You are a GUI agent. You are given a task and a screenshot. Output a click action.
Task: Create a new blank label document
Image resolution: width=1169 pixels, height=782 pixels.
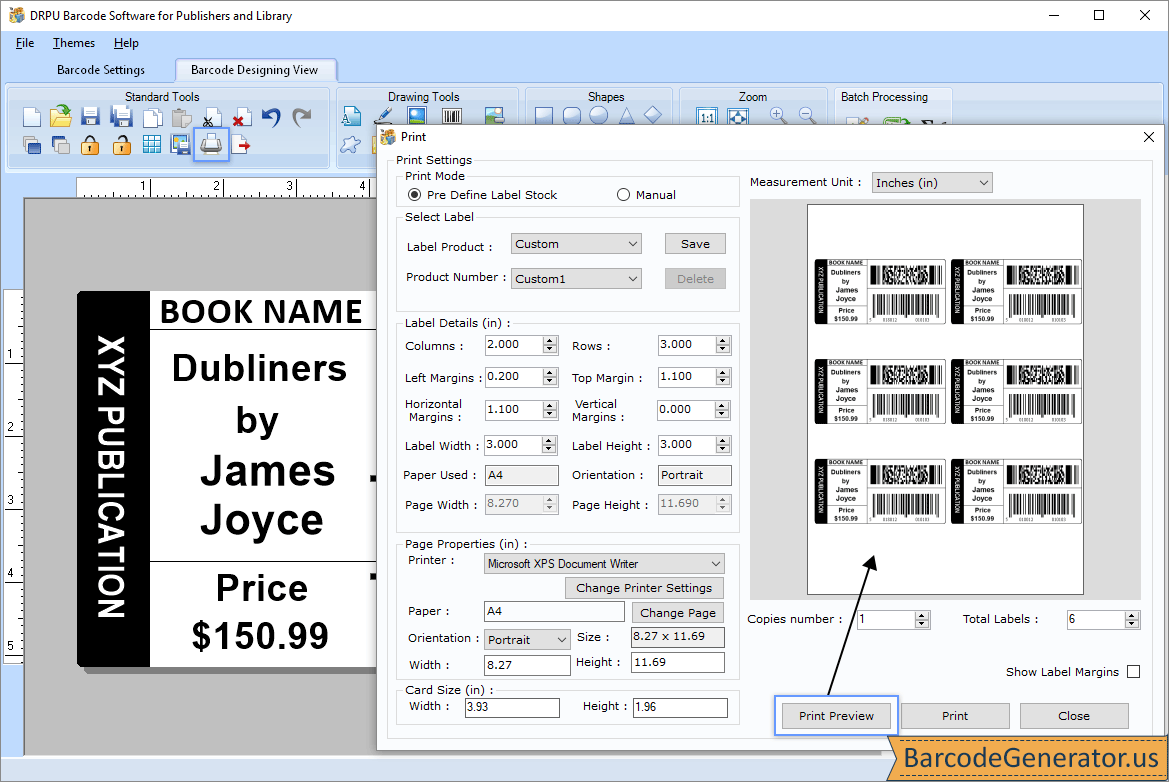(x=31, y=117)
